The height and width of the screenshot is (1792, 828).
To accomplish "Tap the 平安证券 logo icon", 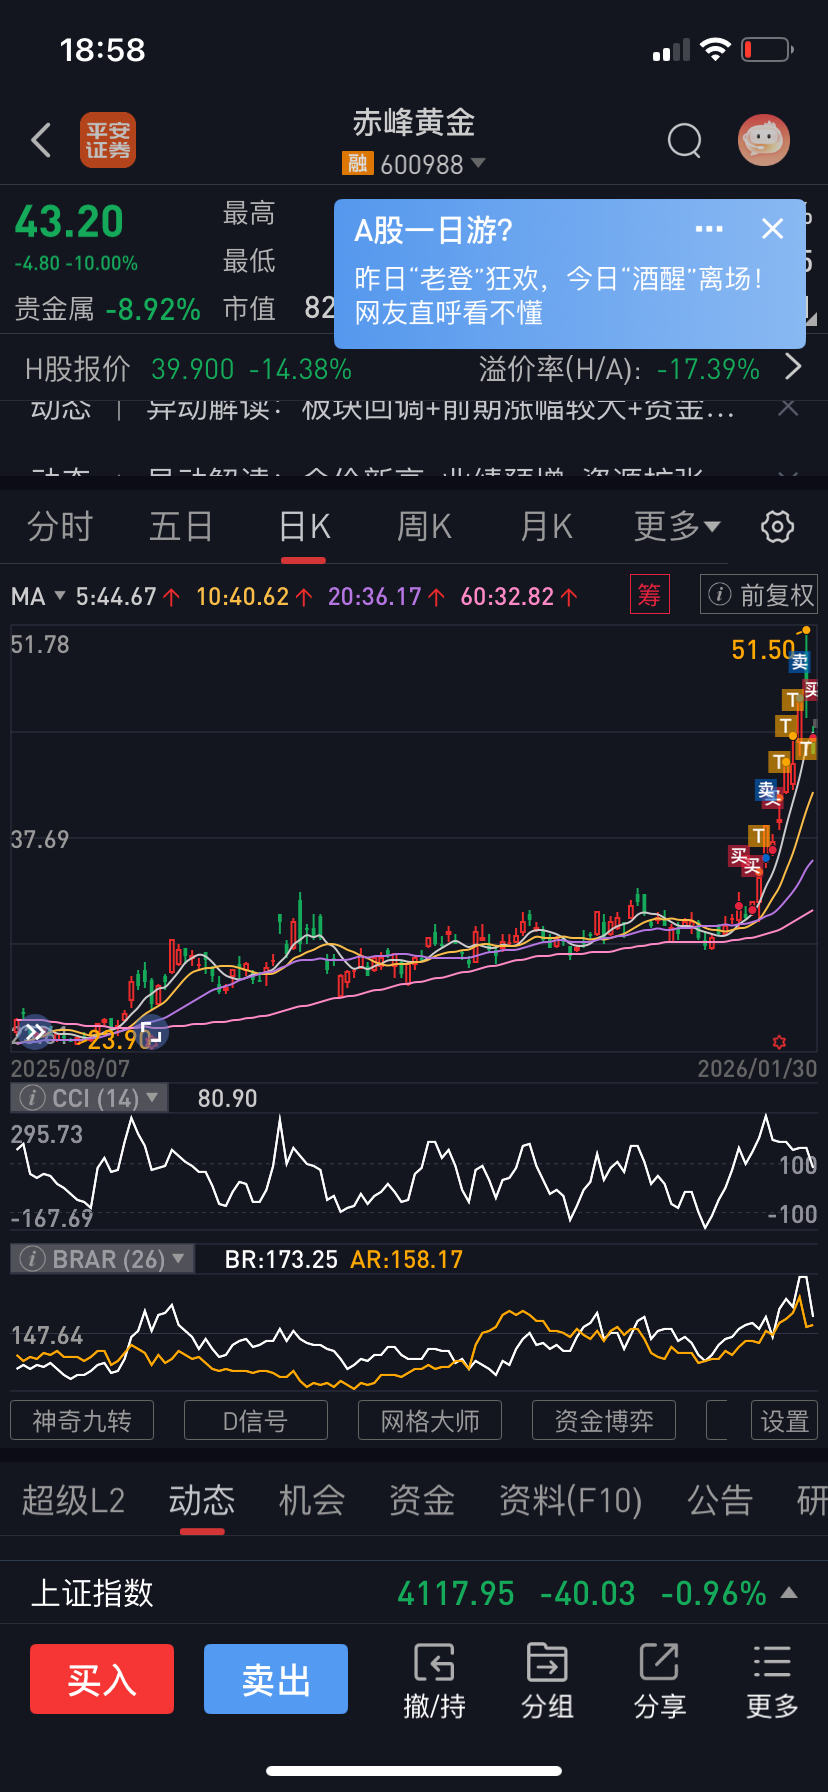I will (108, 140).
